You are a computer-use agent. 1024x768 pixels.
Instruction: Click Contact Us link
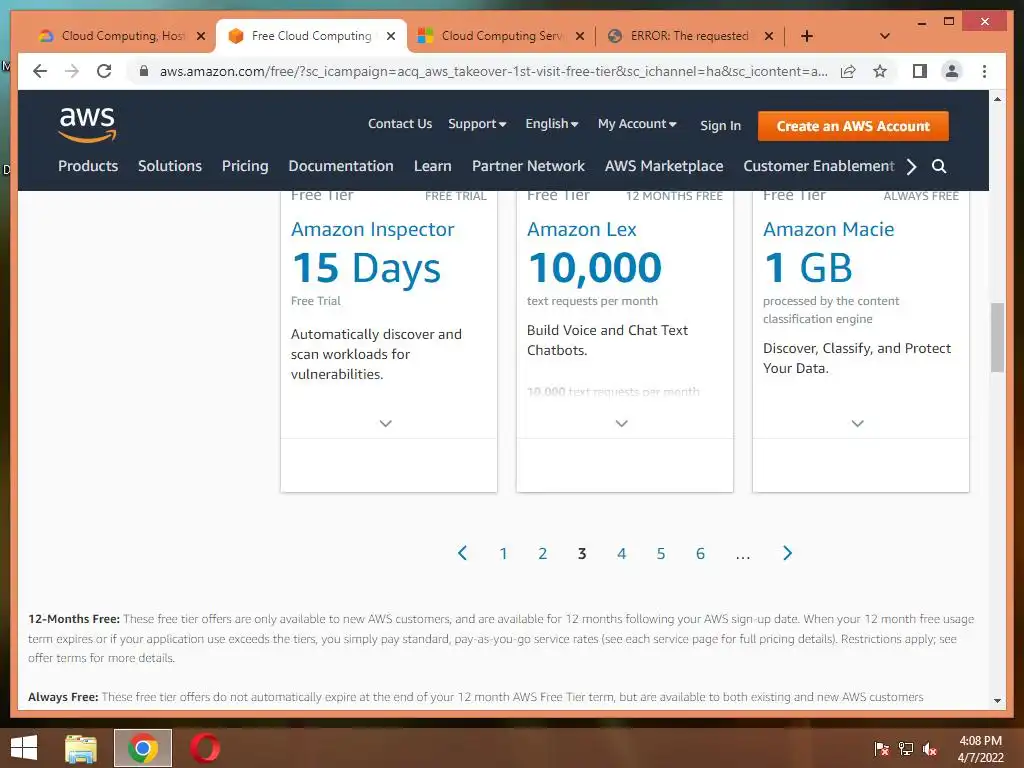pos(400,124)
